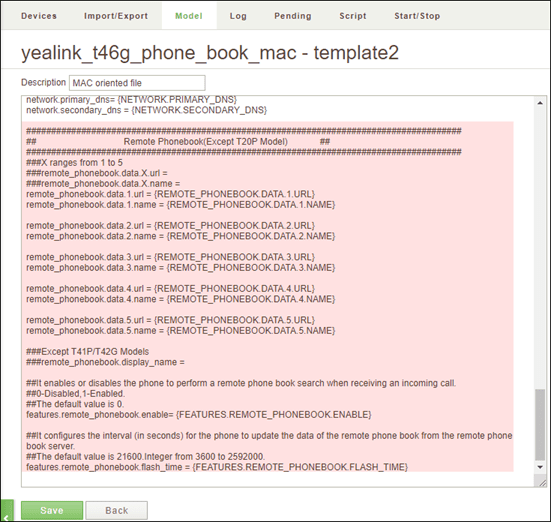The image size is (551, 522).
Task: Click the remote_phonebook.data.3.url line
Action: click(x=170, y=257)
